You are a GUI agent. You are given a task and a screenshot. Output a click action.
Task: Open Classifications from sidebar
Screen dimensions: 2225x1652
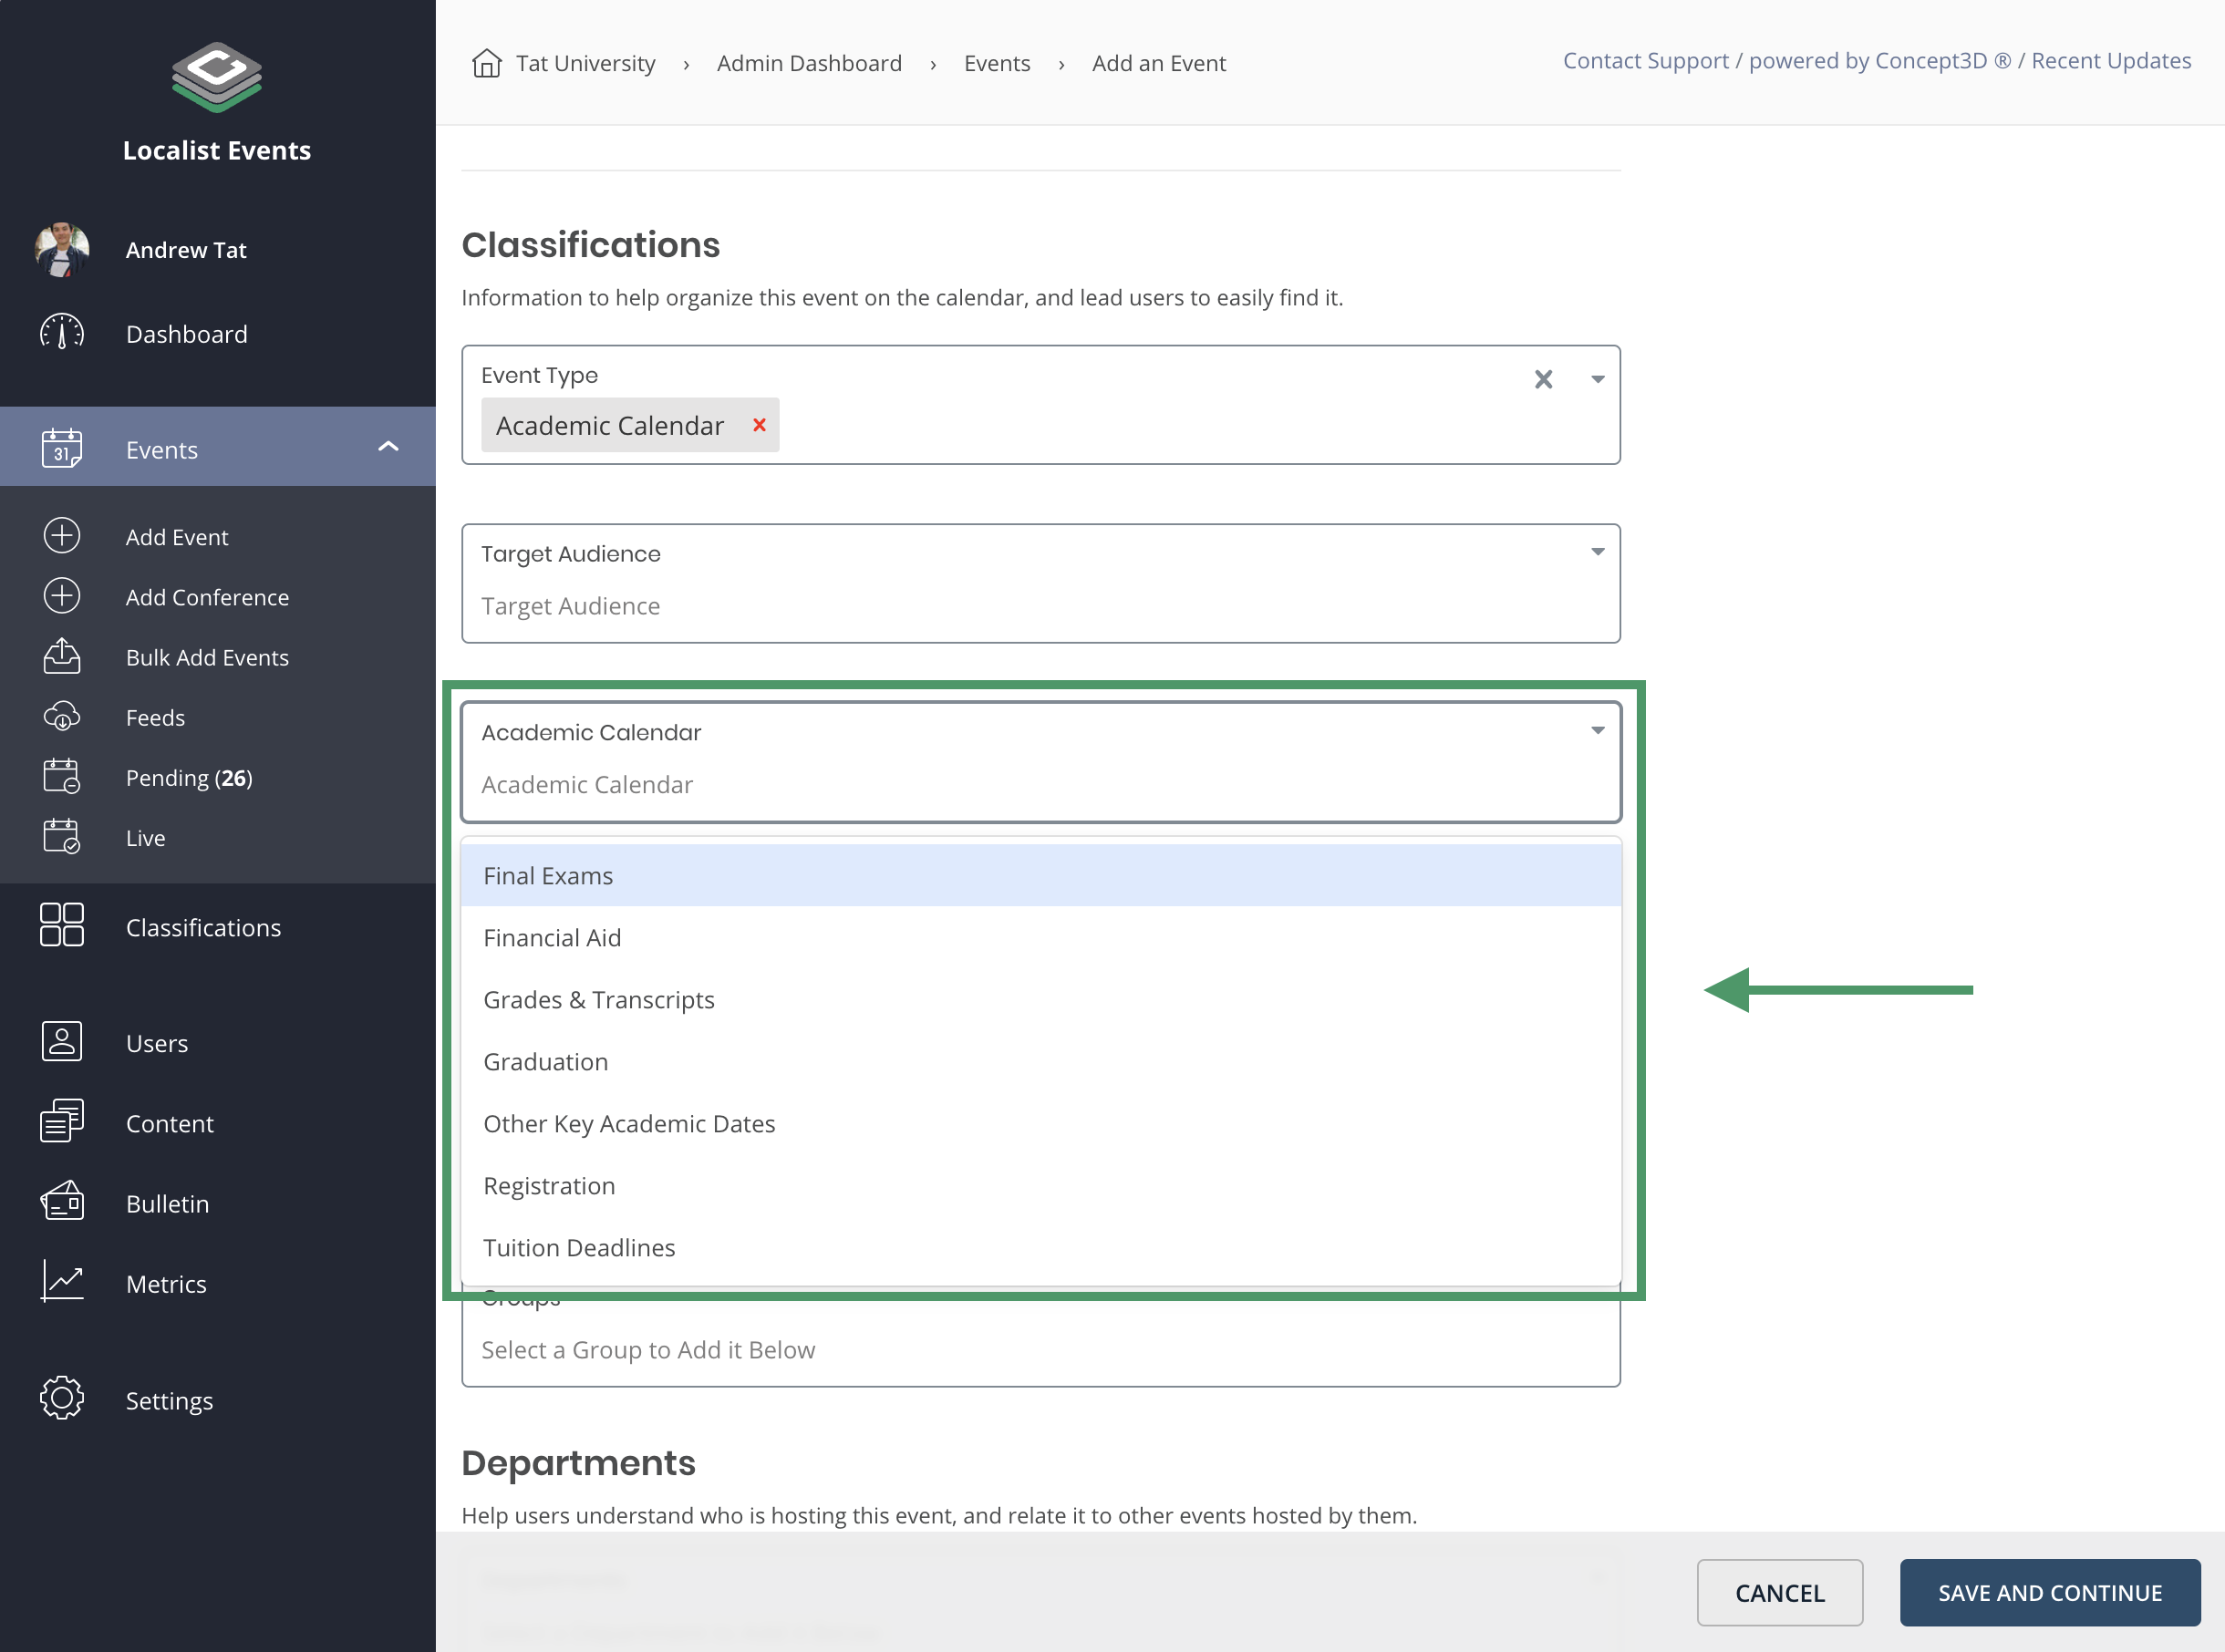(x=203, y=927)
